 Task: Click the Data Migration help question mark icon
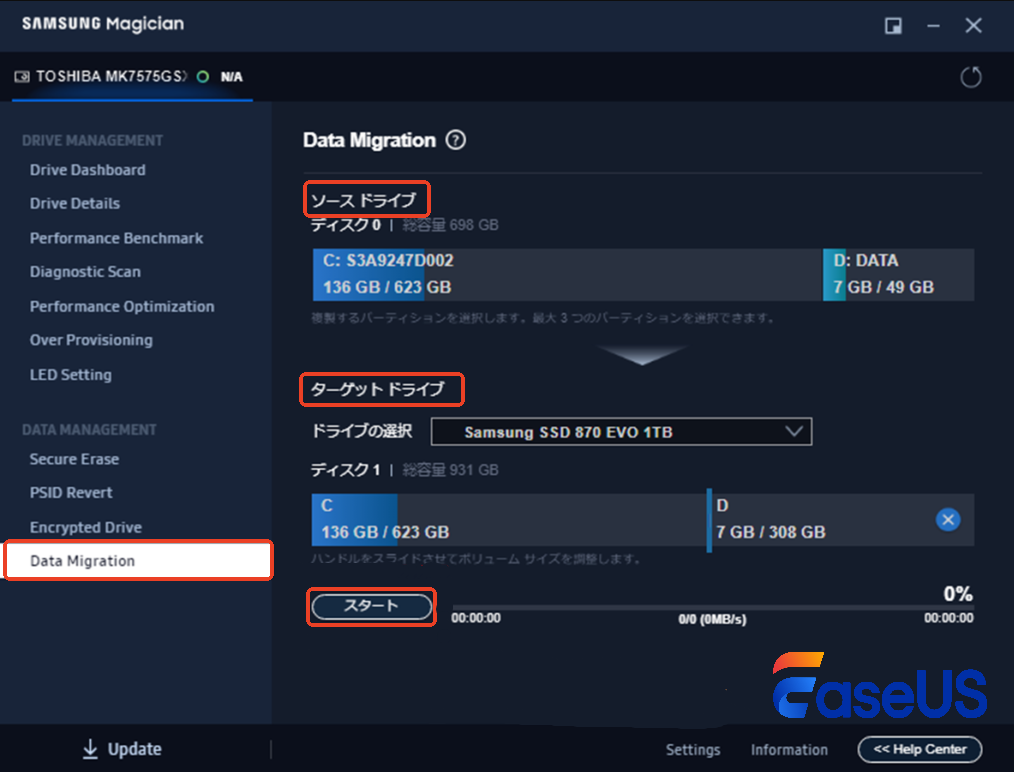click(x=456, y=141)
